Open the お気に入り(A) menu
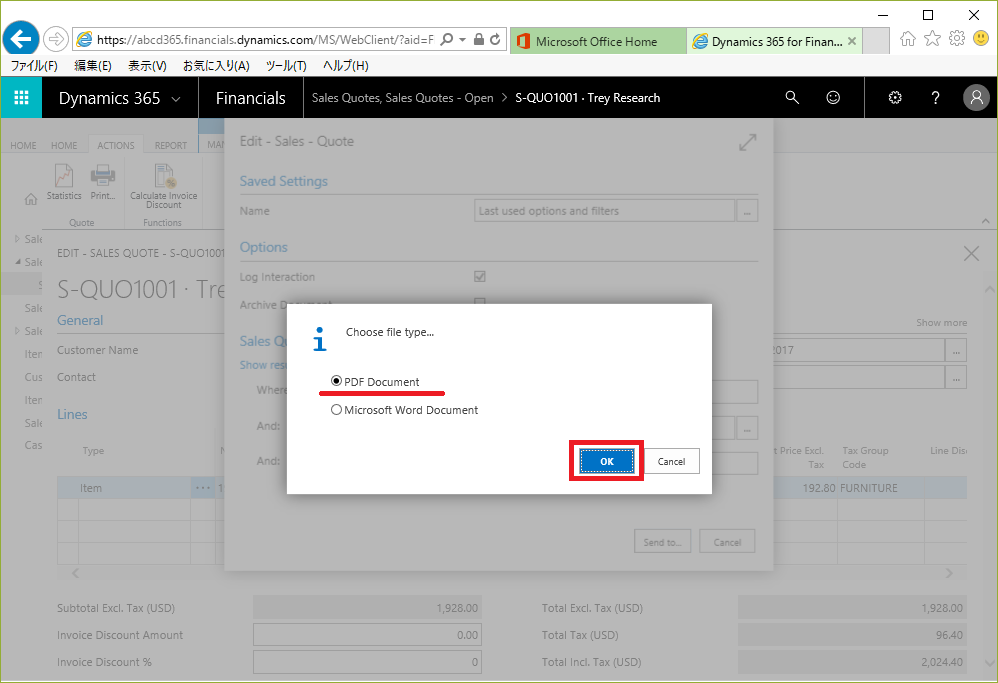The height and width of the screenshot is (683, 998). 216,66
